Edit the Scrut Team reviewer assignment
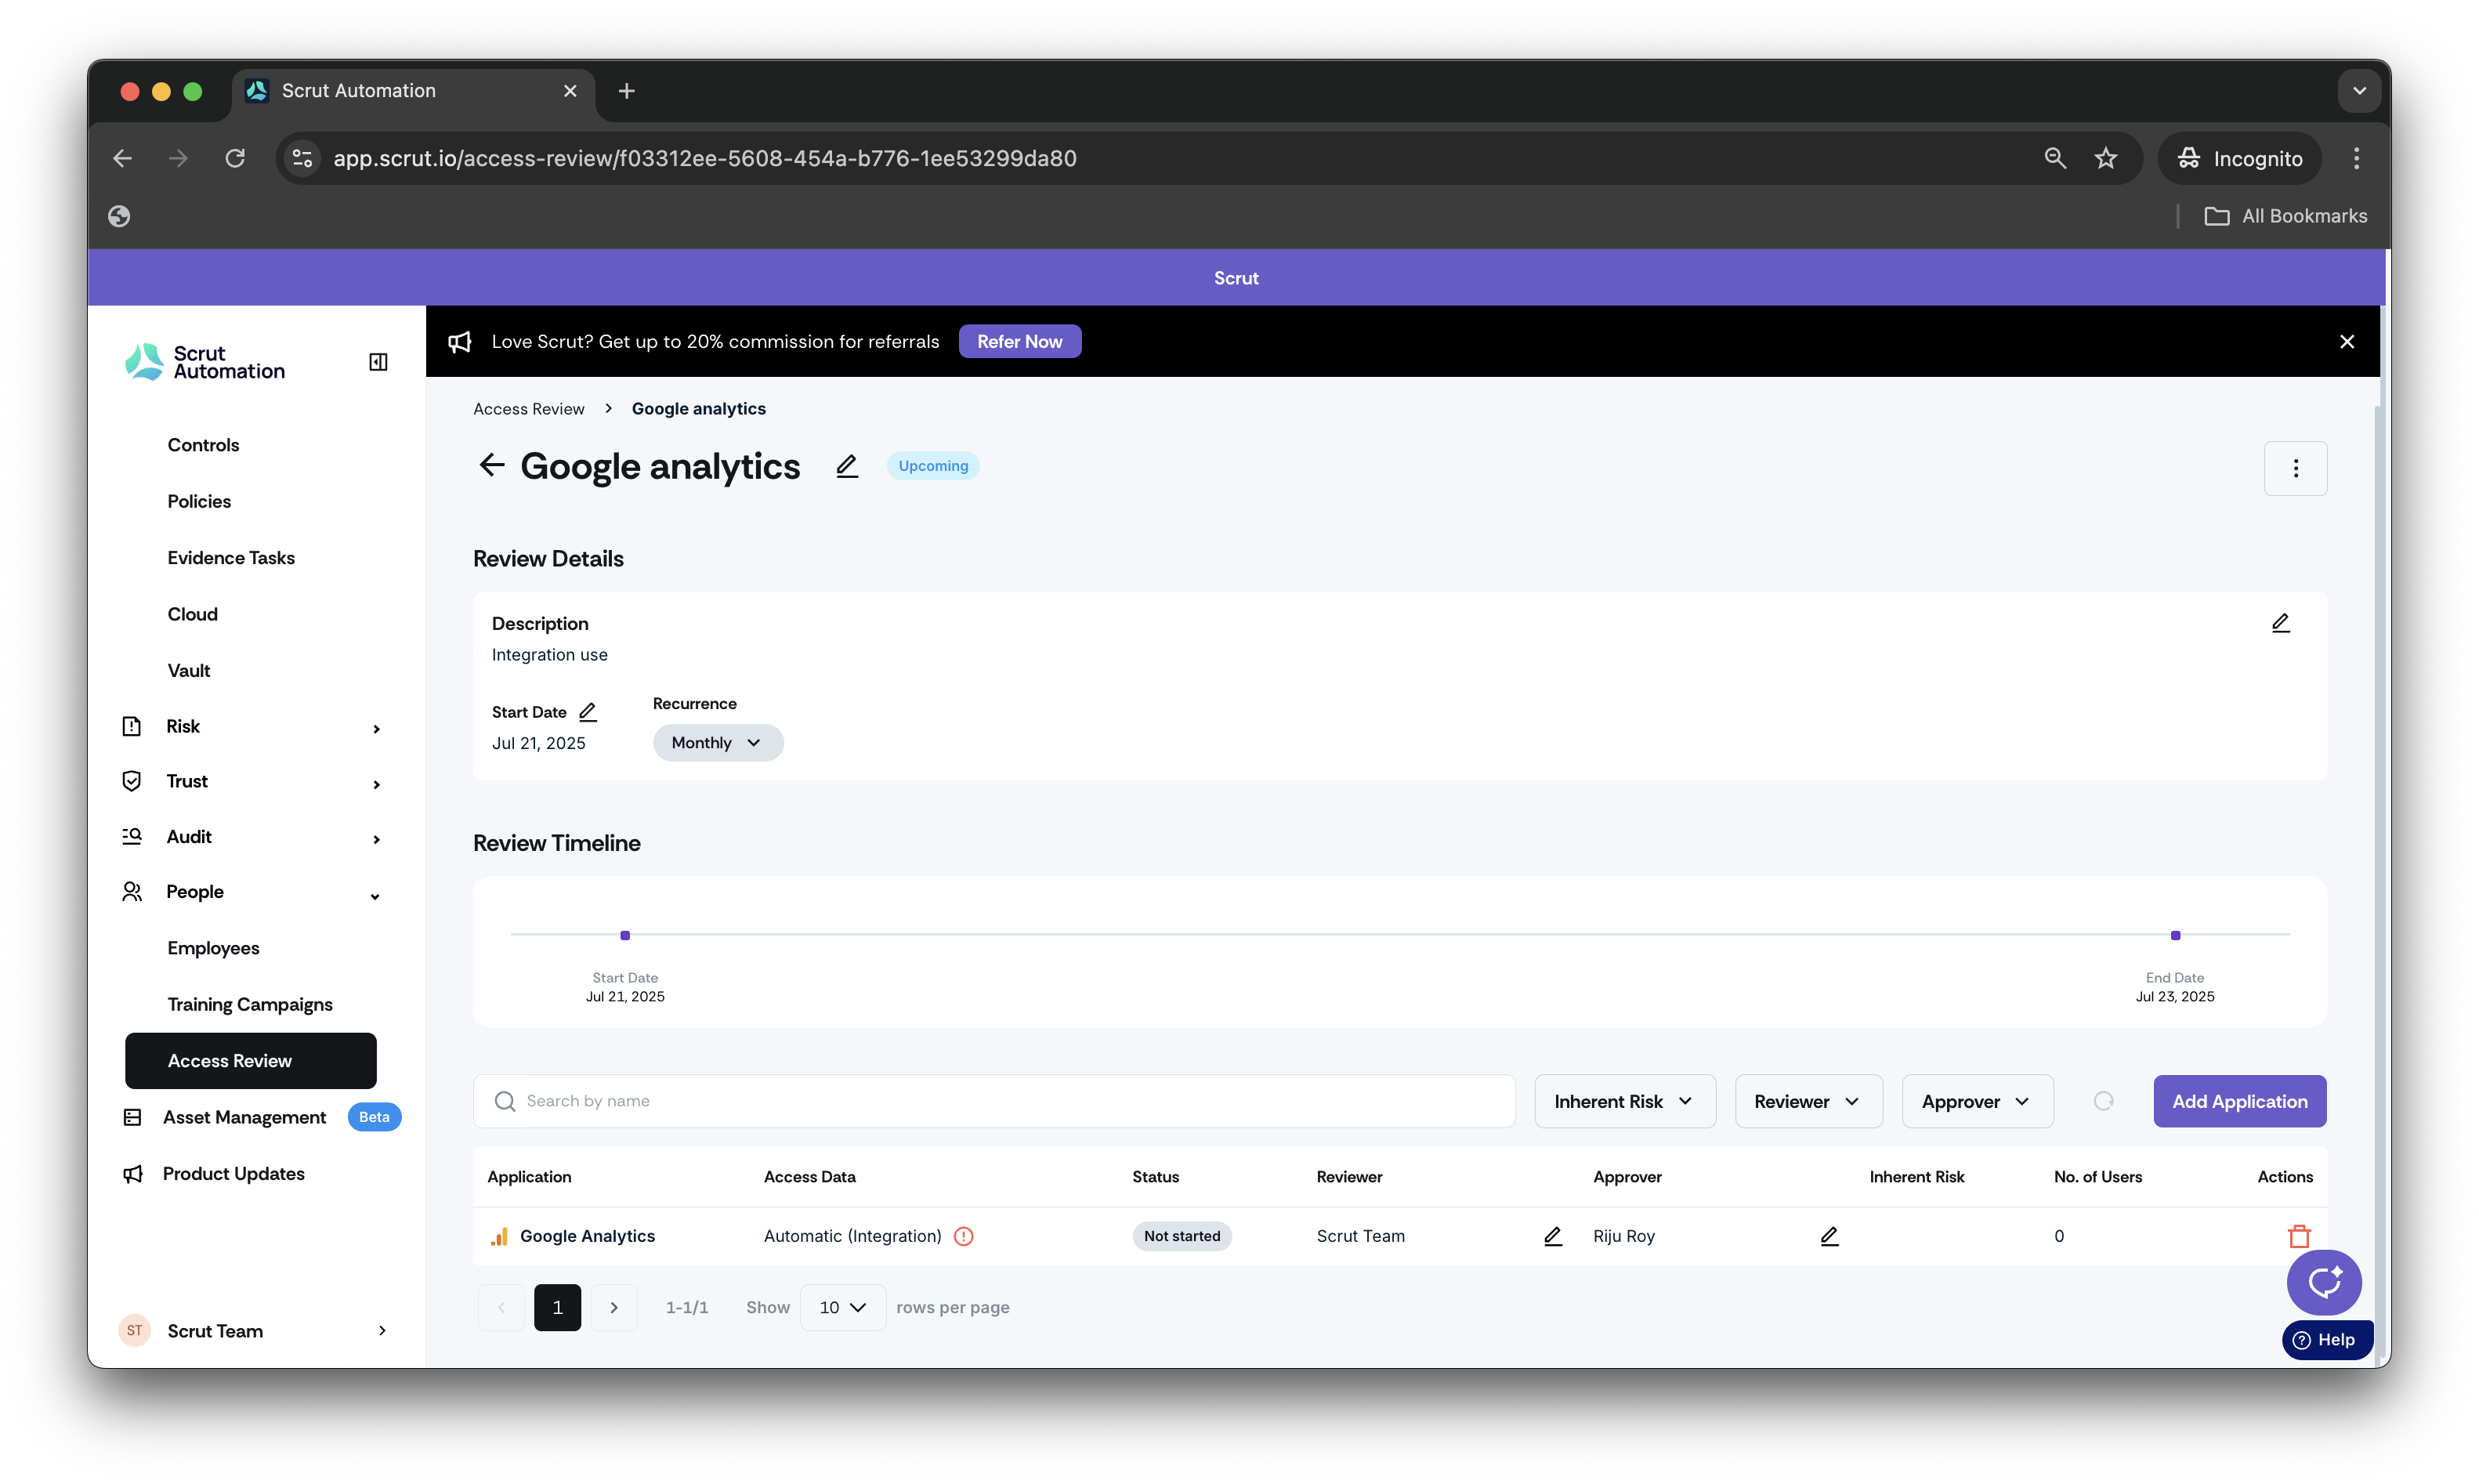 click(1552, 1236)
